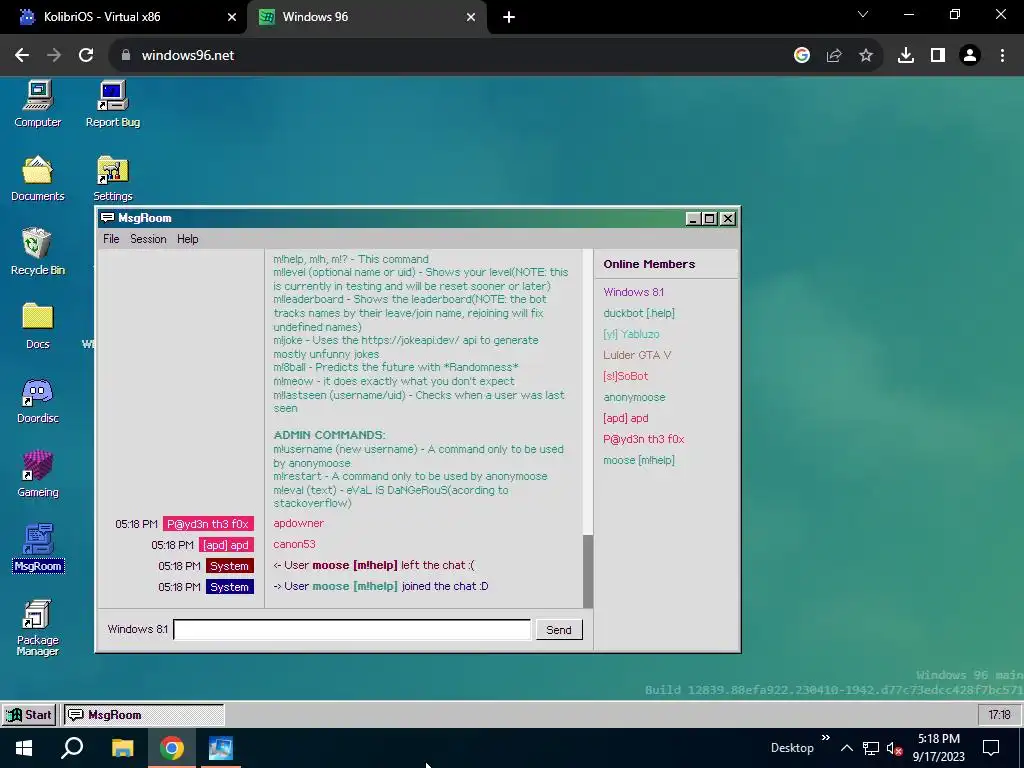Open the Settings desktop icon
The height and width of the screenshot is (768, 1024).
click(112, 178)
